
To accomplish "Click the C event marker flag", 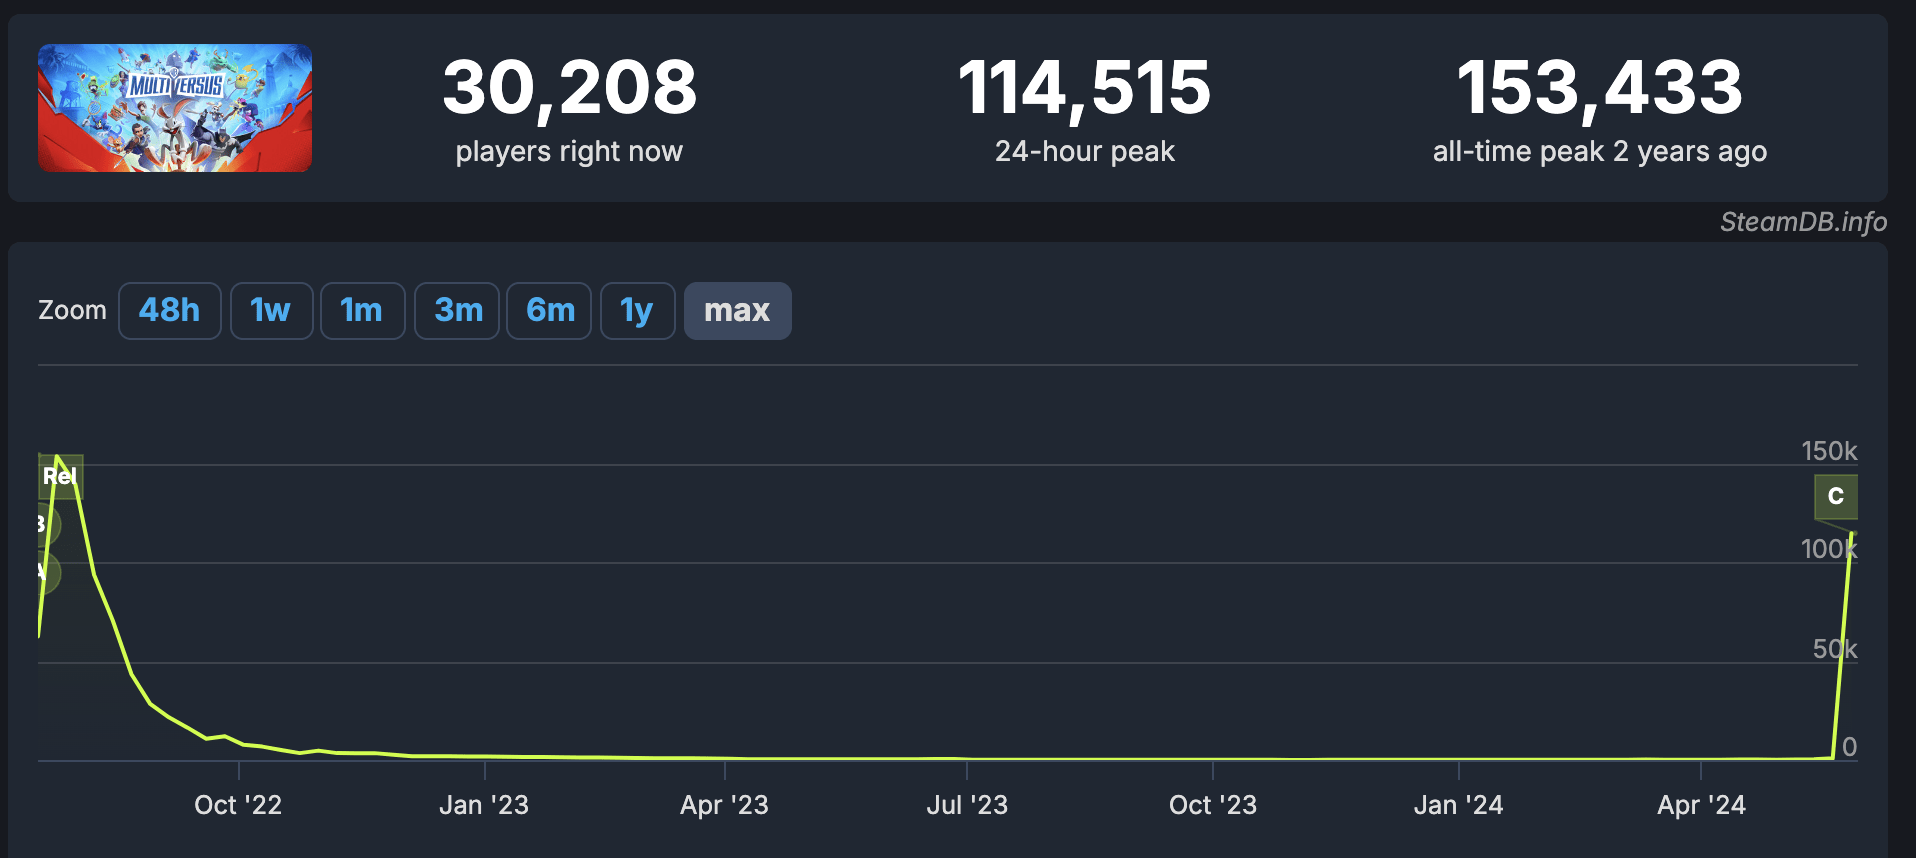I will 1836,496.
